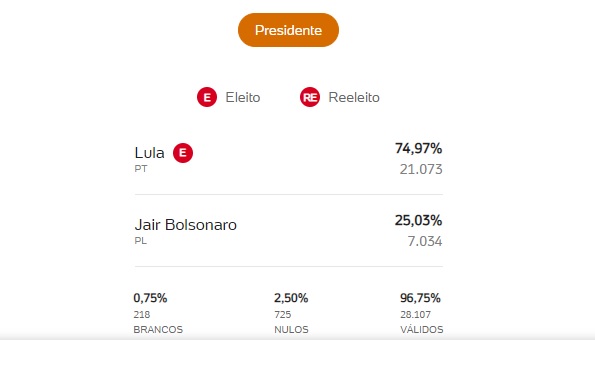The image size is (595, 368).
Task: Click the orange Presidente button
Action: click(x=288, y=30)
